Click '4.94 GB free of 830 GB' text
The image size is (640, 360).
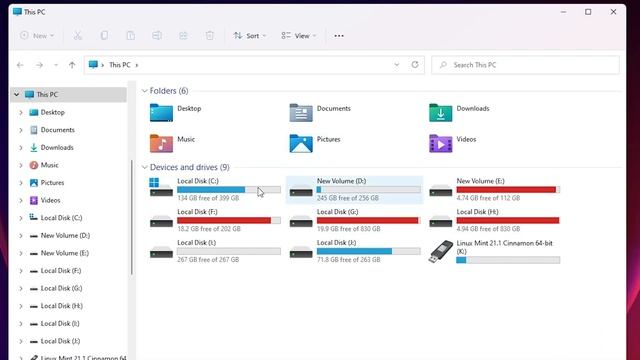pos(488,229)
